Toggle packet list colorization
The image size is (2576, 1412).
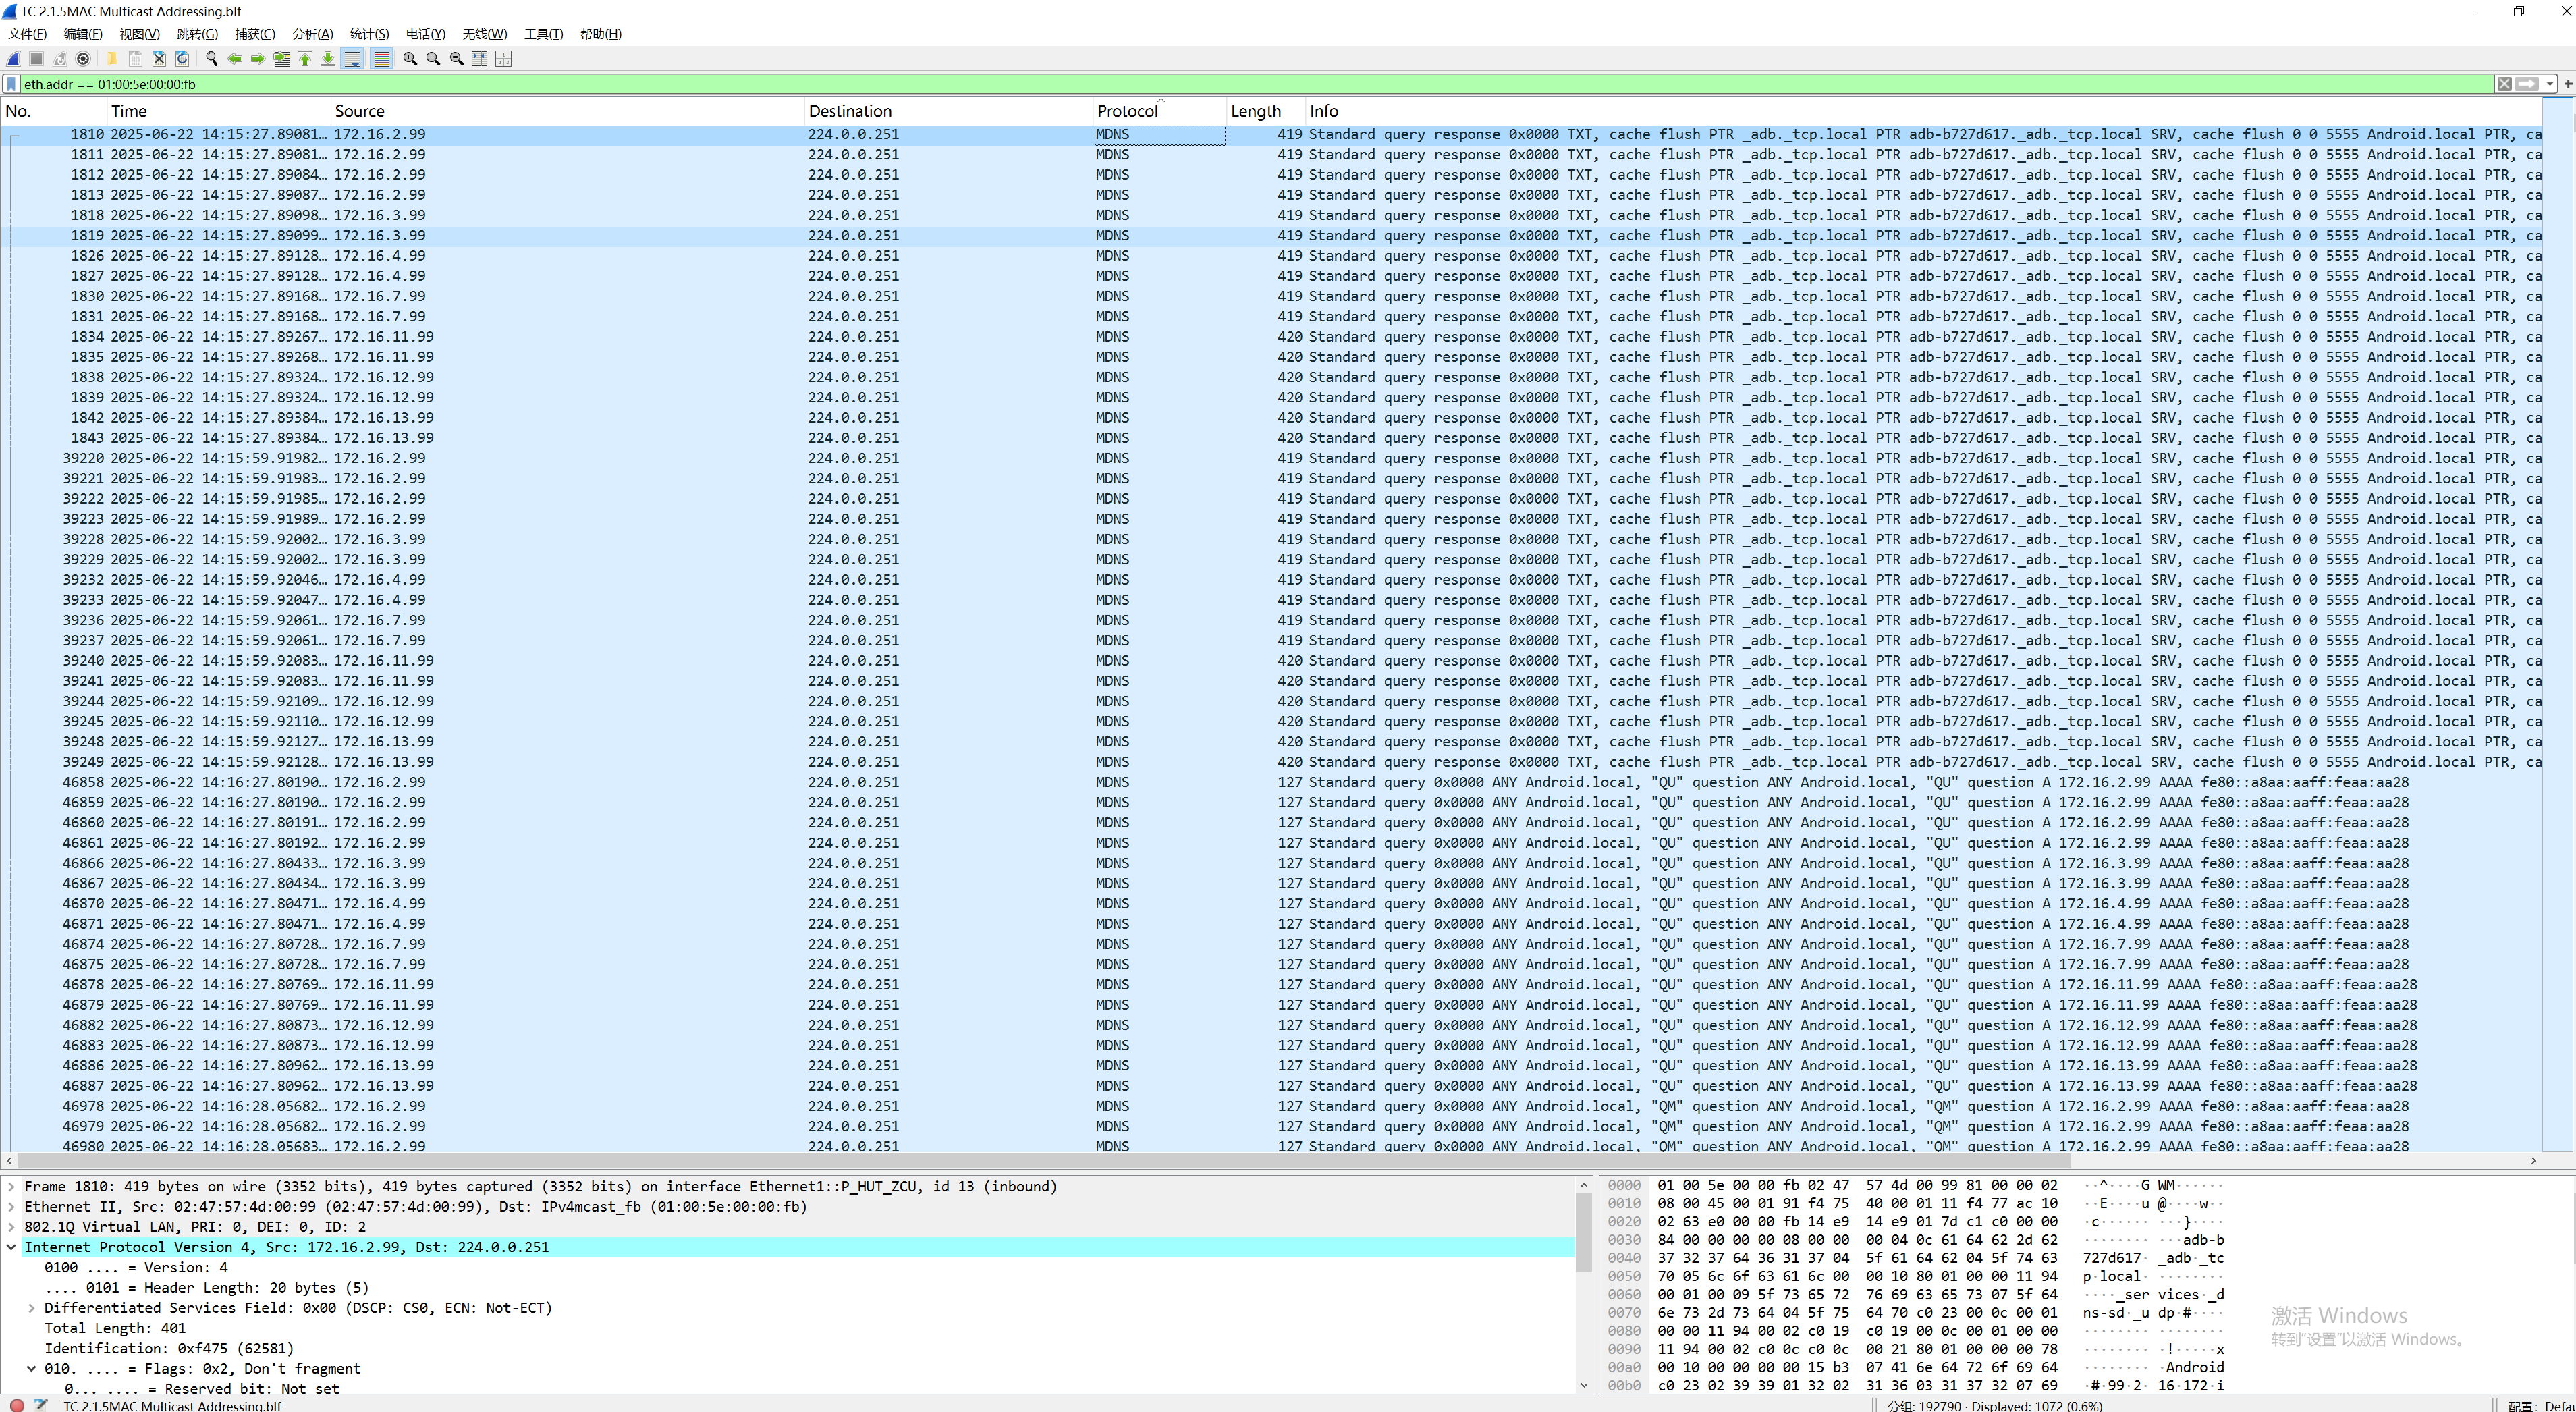pos(382,59)
